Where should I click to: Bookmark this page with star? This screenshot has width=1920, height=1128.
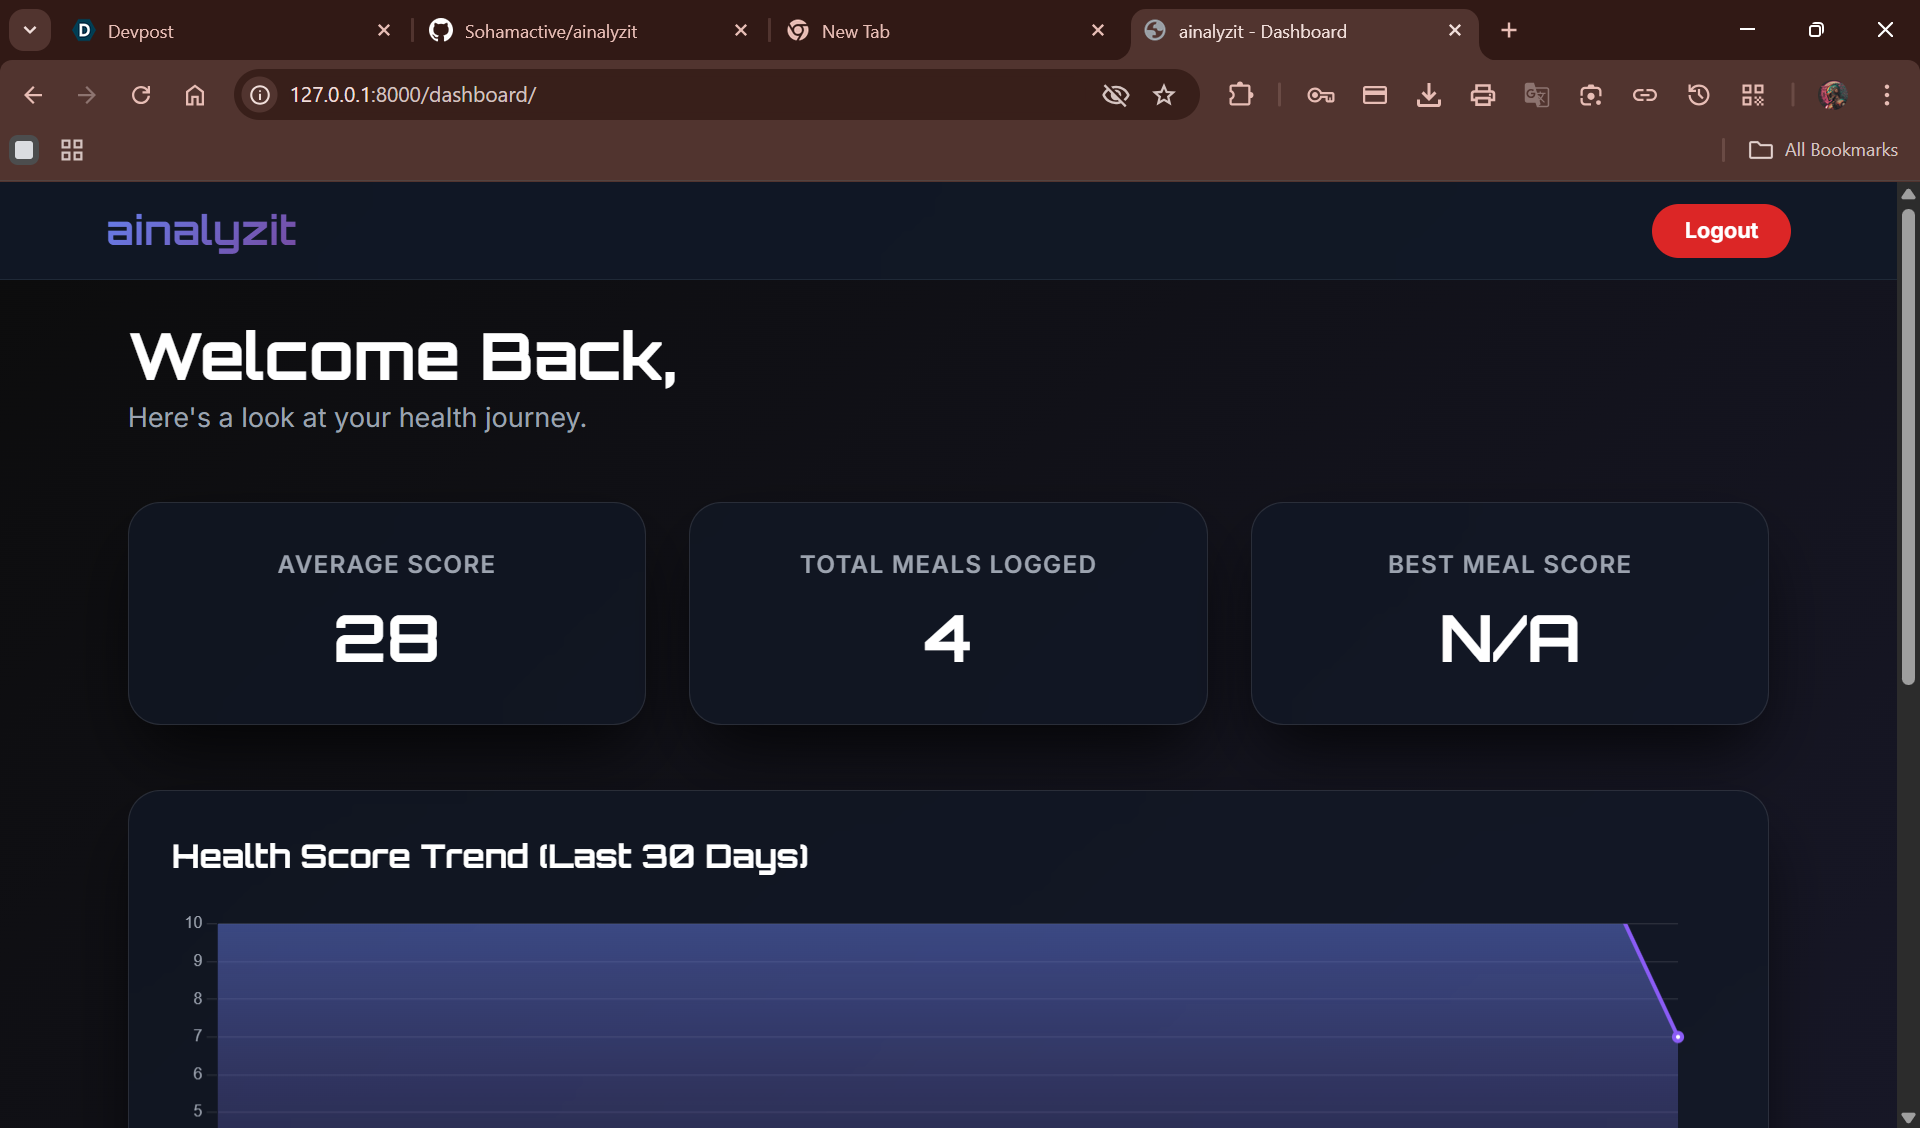click(x=1163, y=95)
